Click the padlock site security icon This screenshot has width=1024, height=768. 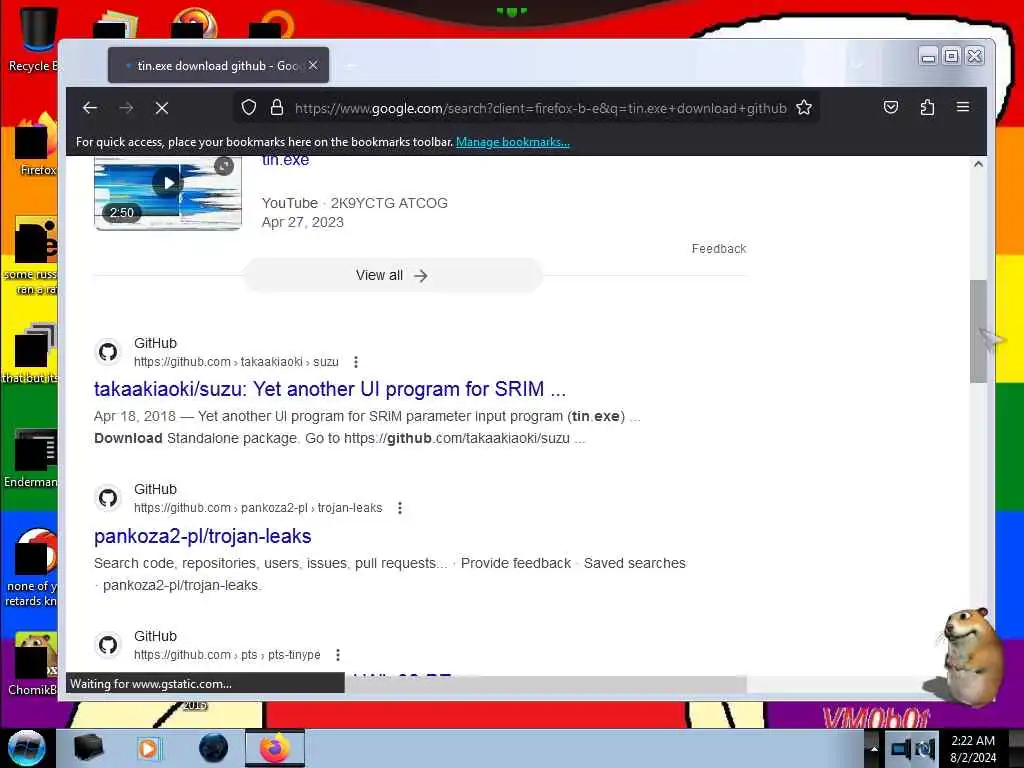pyautogui.click(x=277, y=107)
